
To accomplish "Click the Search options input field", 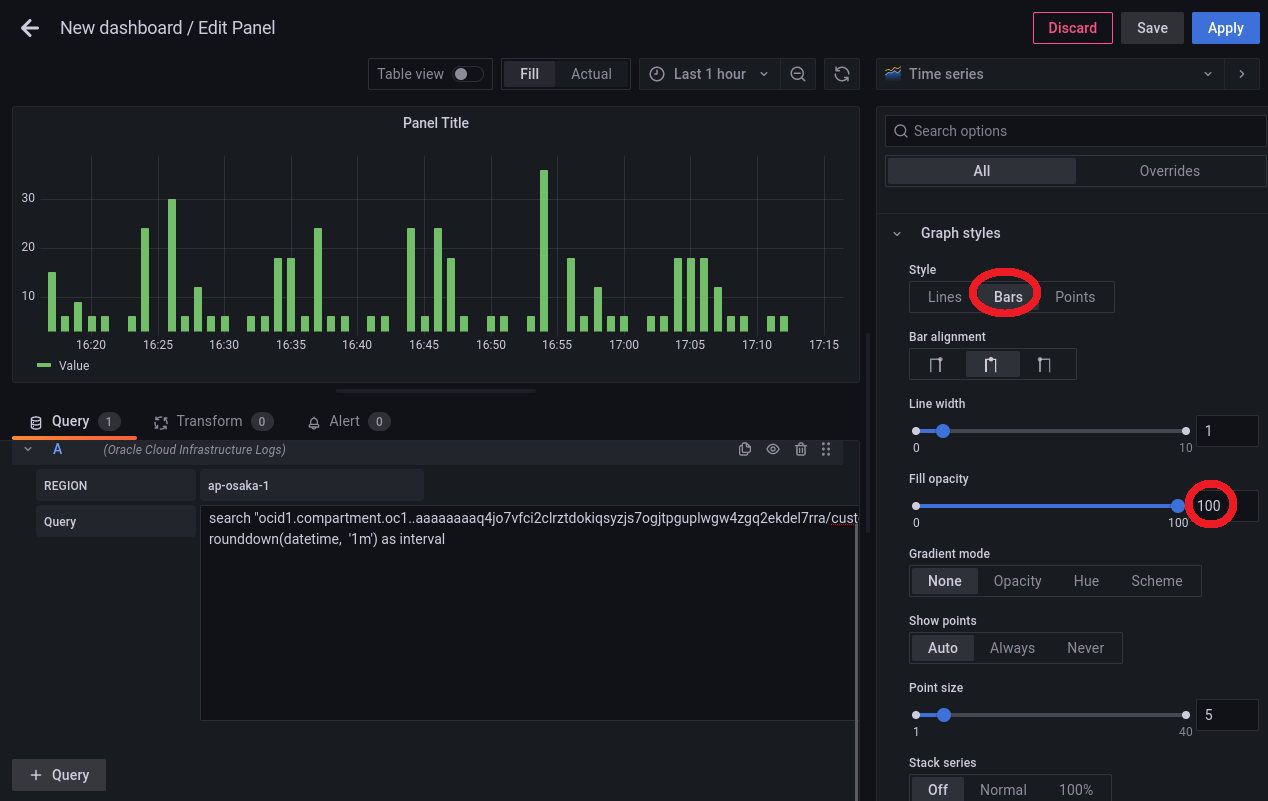I will [x=1076, y=131].
